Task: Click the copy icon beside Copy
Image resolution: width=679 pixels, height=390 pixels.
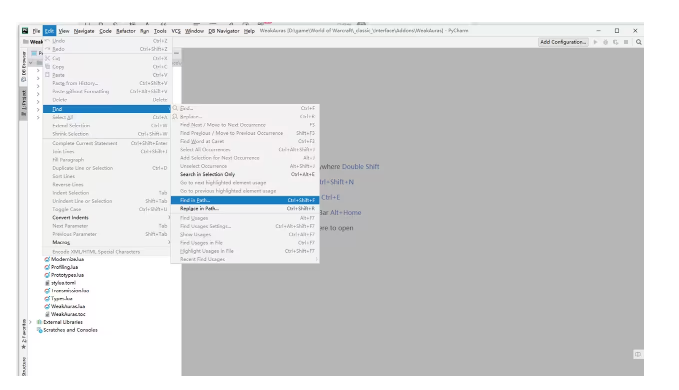Action: pos(48,67)
